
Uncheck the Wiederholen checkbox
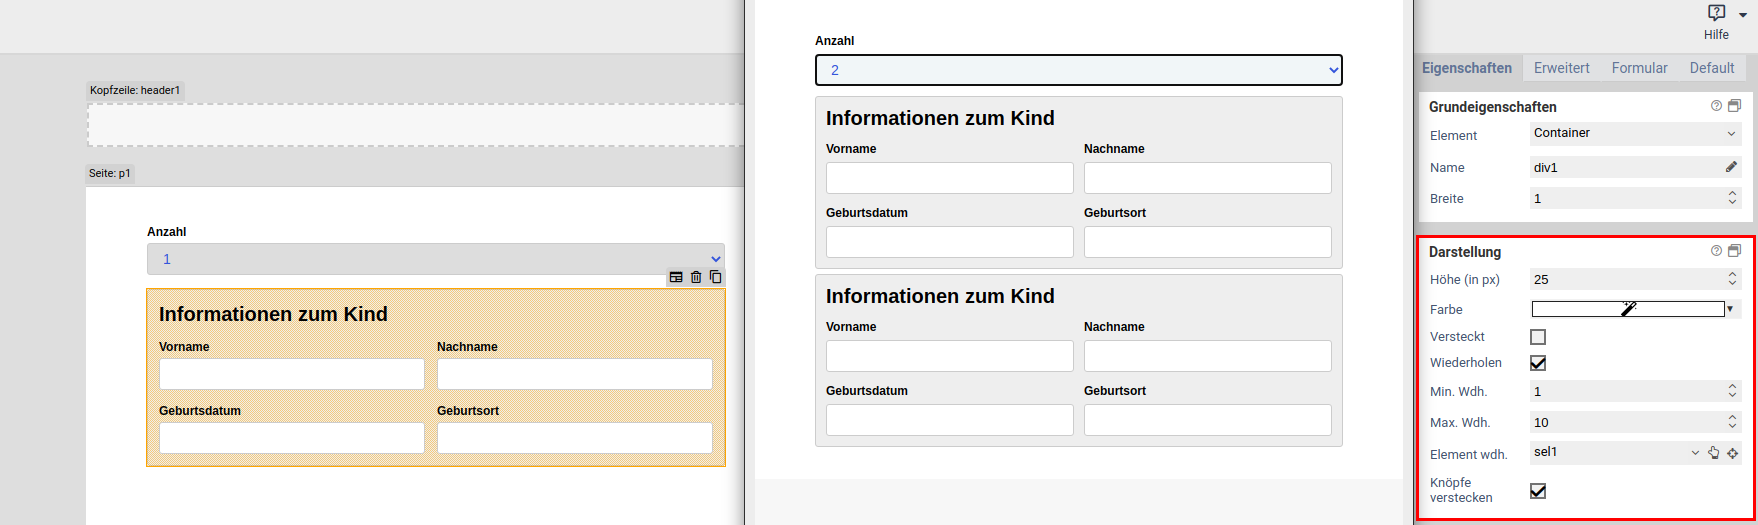click(1538, 363)
